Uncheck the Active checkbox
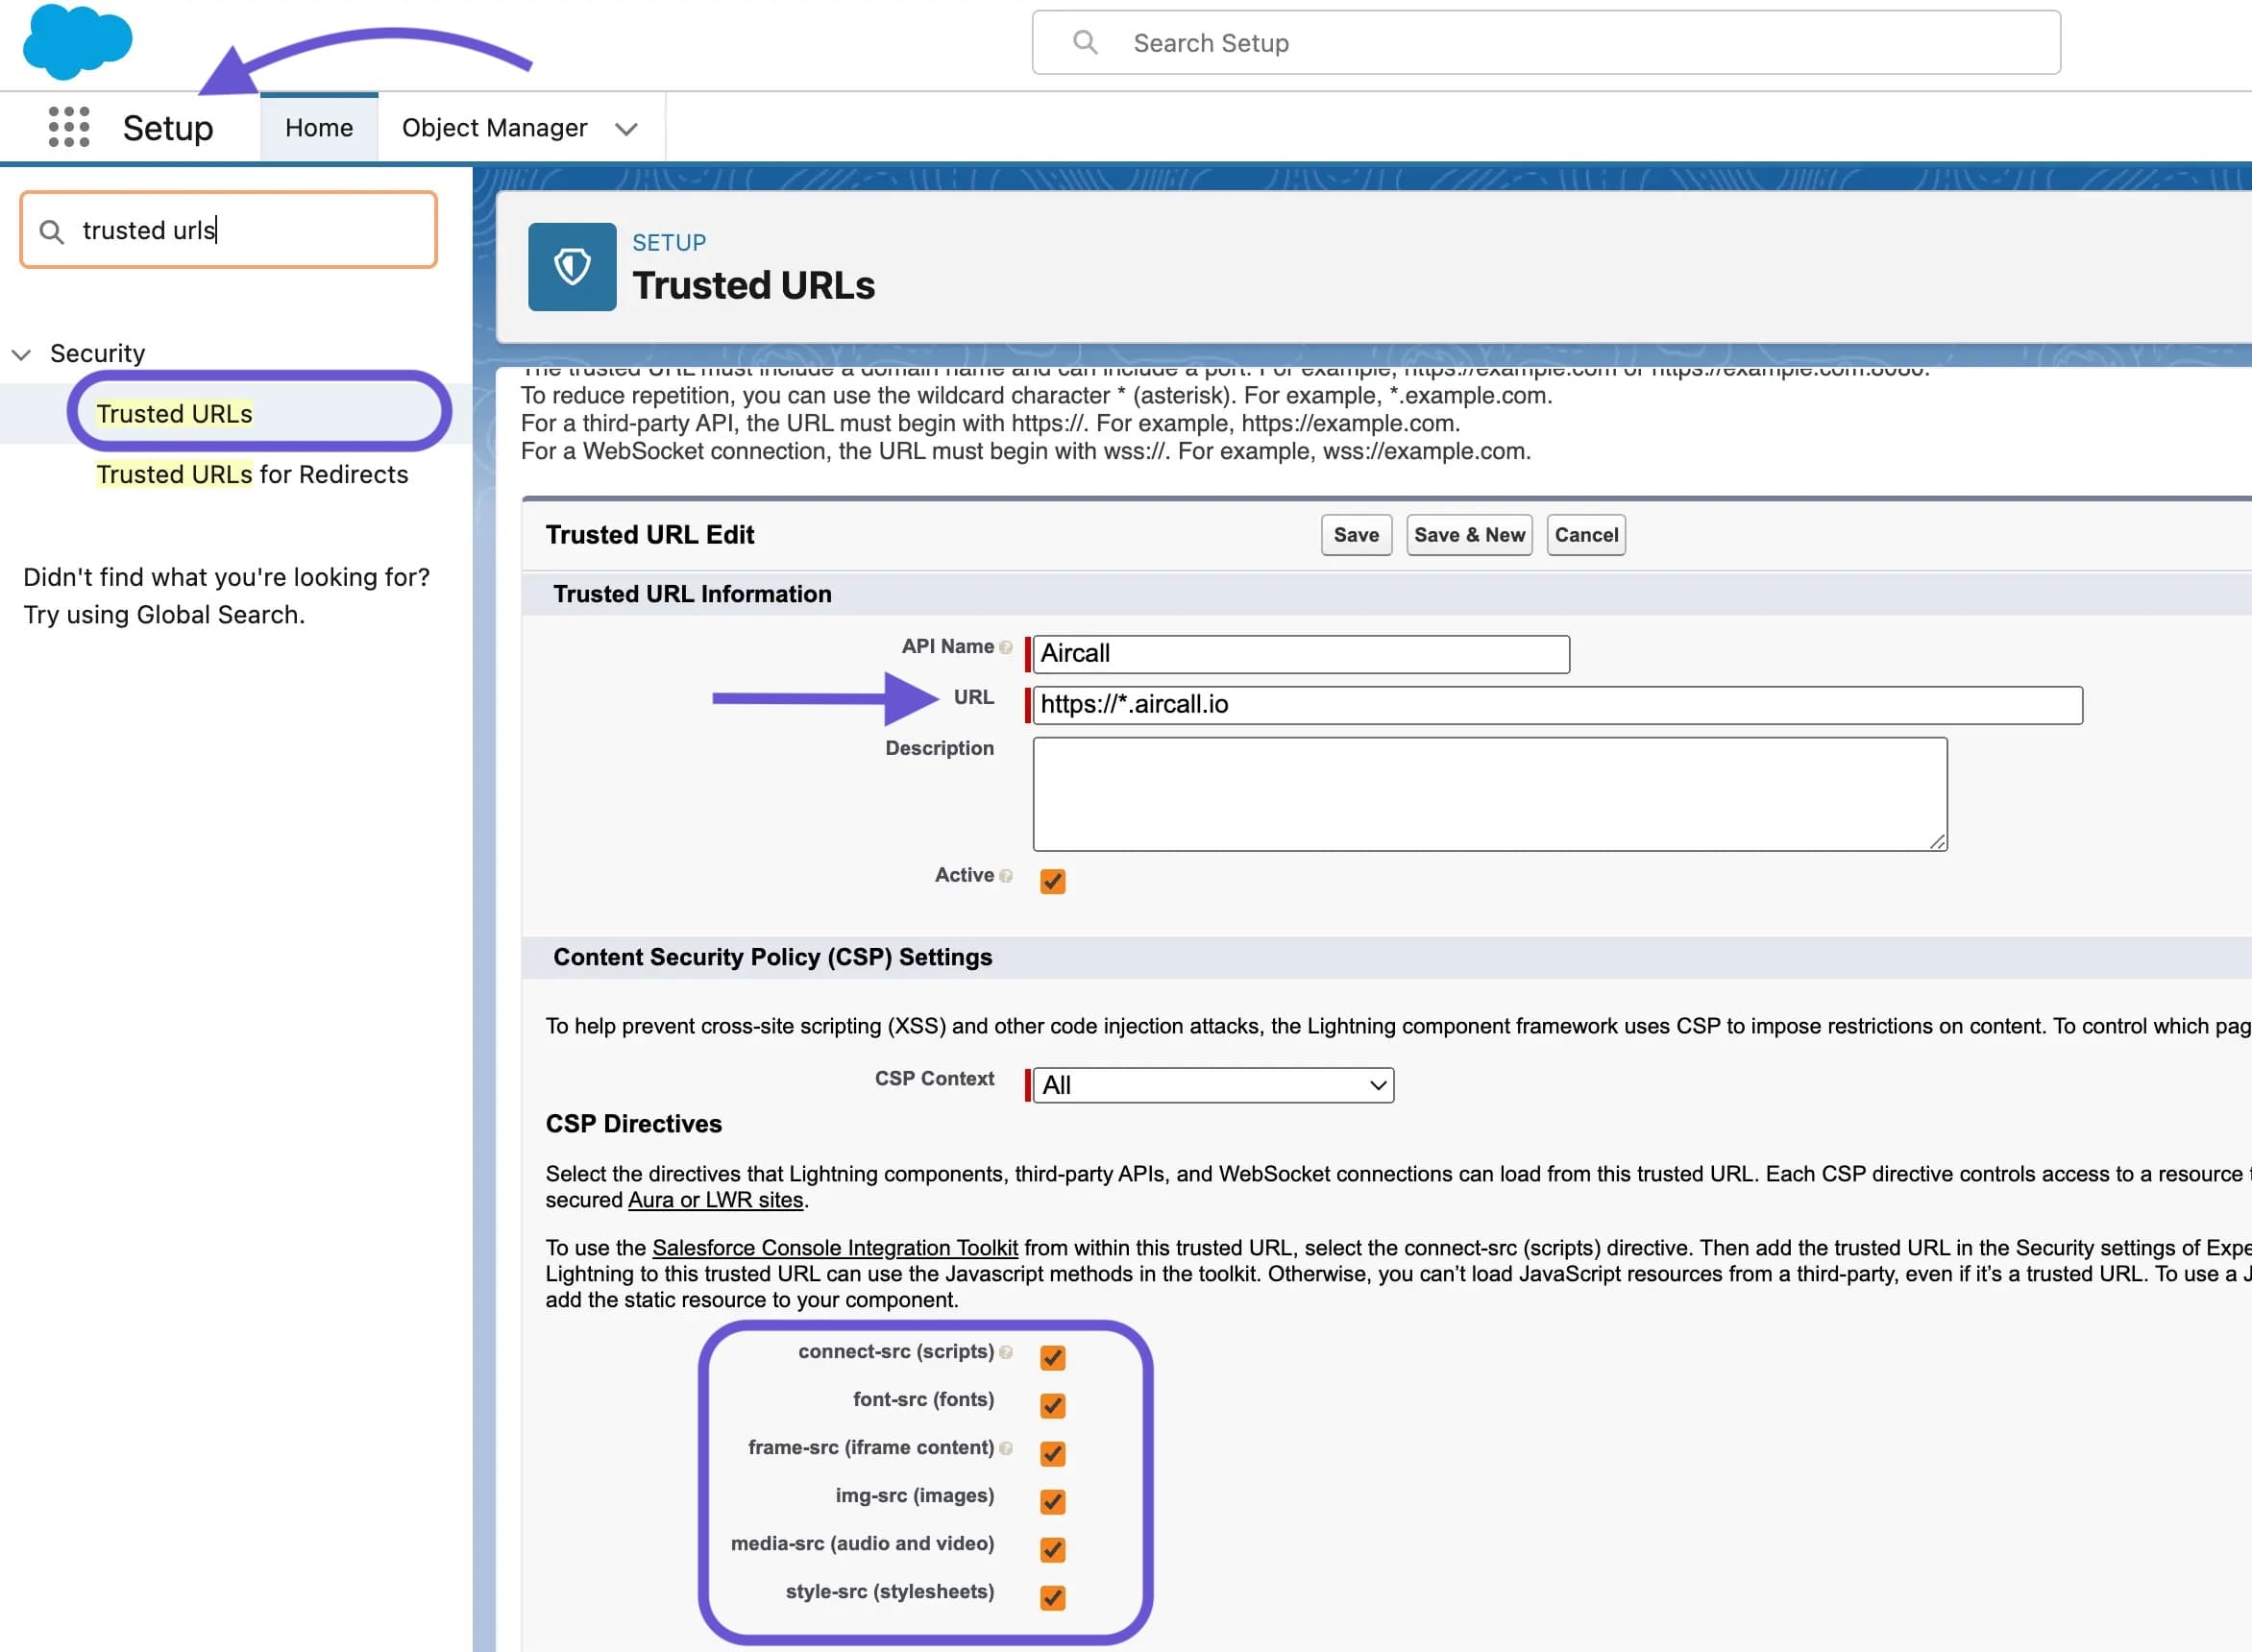The width and height of the screenshot is (2252, 1652). coord(1051,881)
